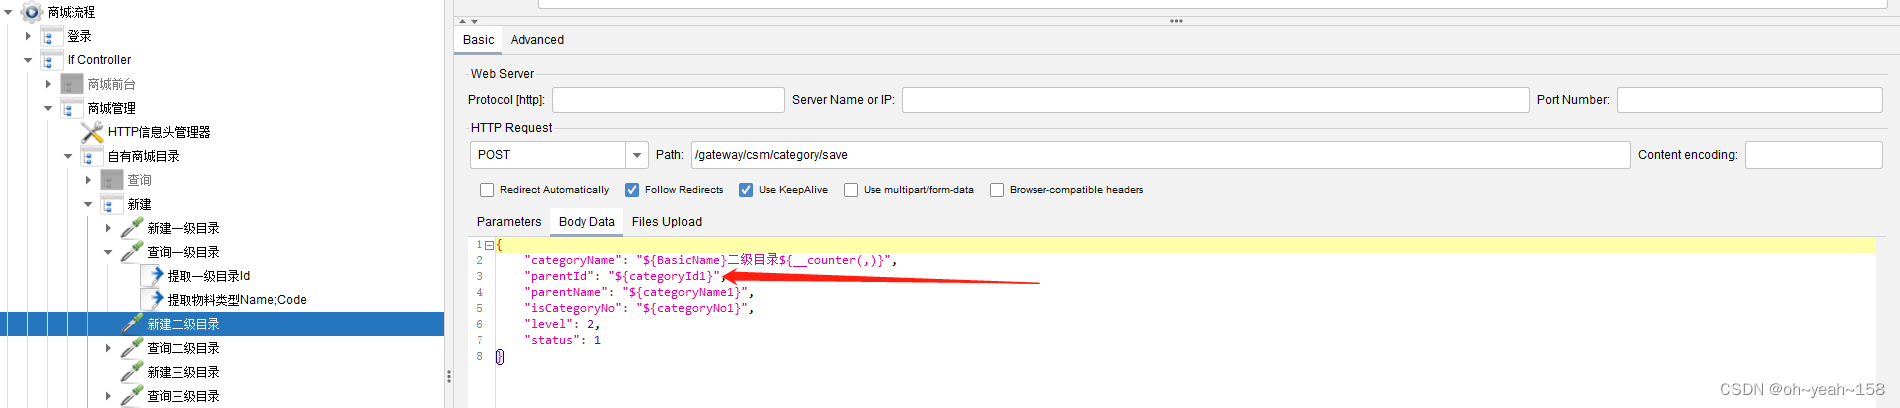1900x408 pixels.
Task: Click the "level": 2 line
Action: (x=562, y=324)
